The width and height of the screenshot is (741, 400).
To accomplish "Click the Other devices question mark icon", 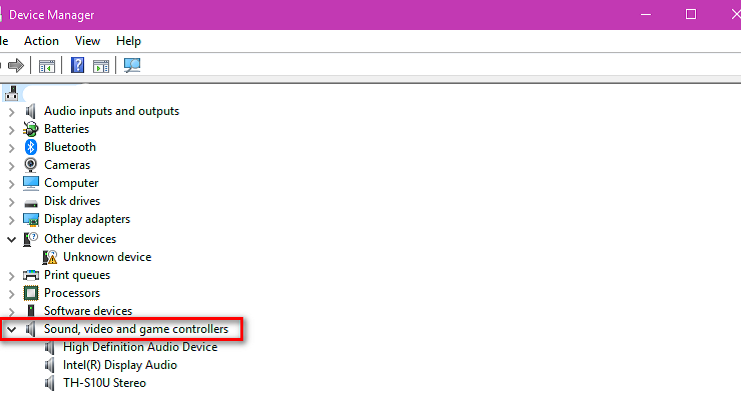I will coord(31,239).
